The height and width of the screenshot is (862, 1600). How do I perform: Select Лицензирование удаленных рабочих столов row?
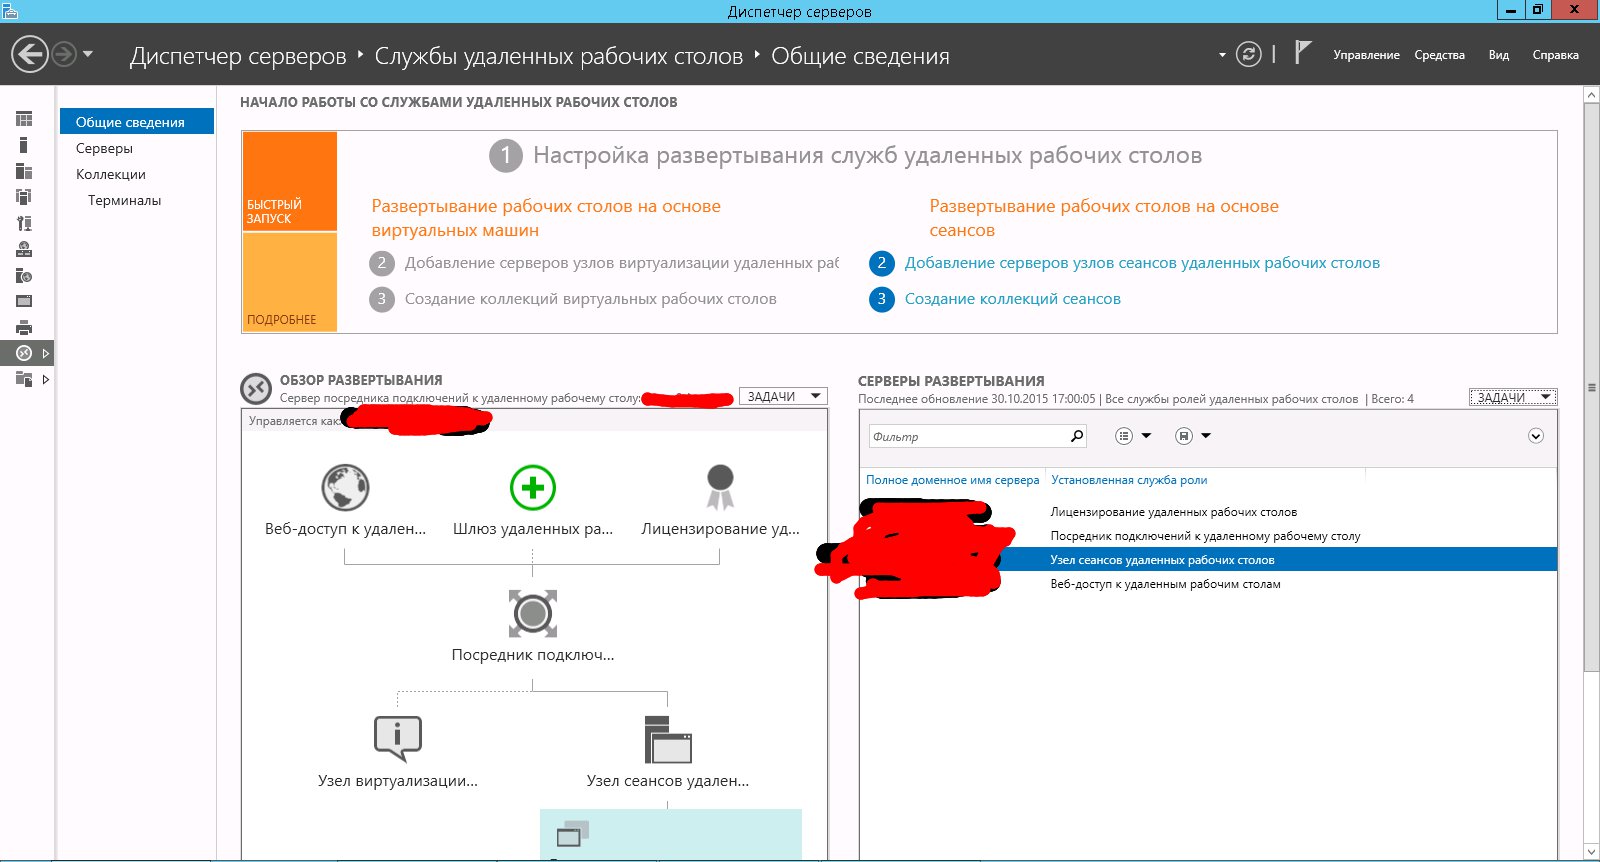[x=1208, y=512]
